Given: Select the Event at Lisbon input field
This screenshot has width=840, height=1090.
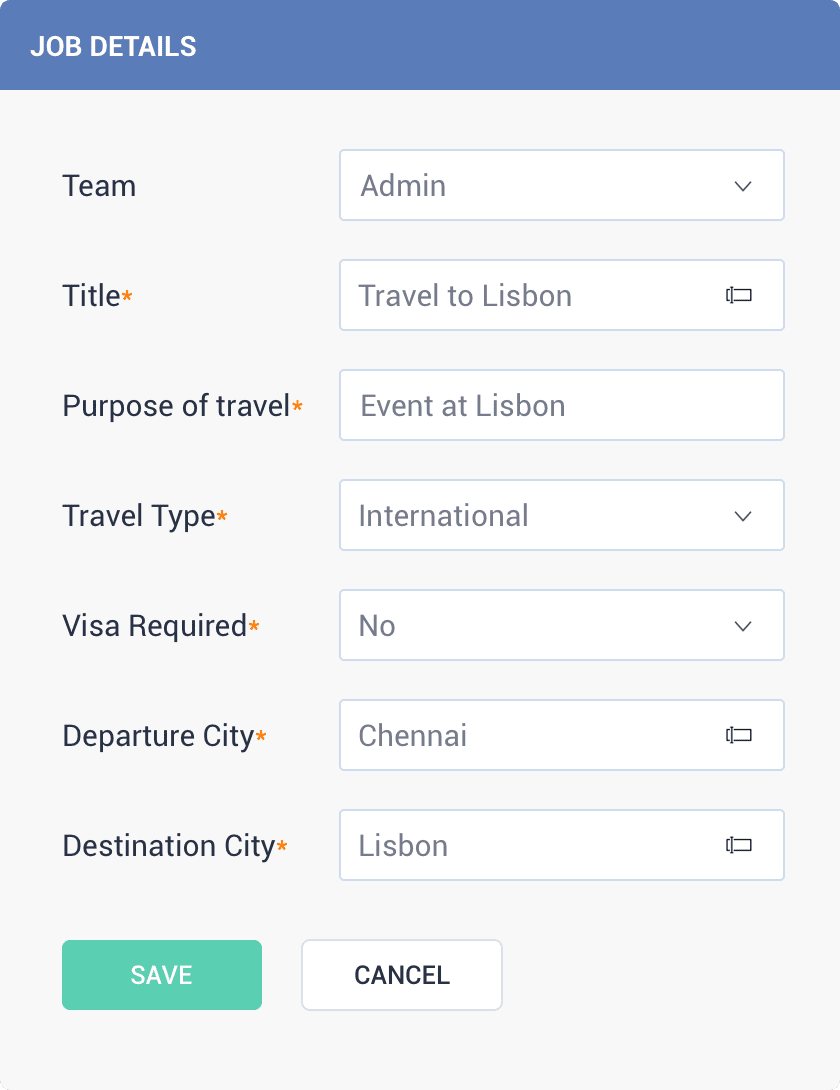Looking at the screenshot, I should point(562,405).
